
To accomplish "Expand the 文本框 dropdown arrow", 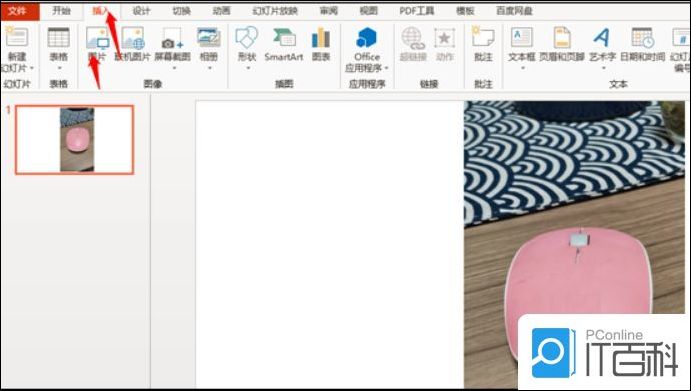I will [x=522, y=68].
